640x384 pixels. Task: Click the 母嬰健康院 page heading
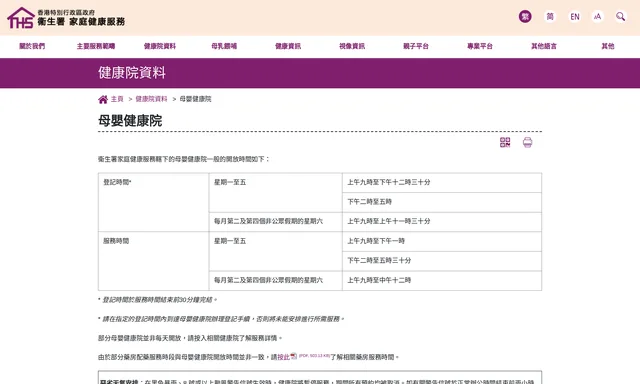(x=130, y=121)
